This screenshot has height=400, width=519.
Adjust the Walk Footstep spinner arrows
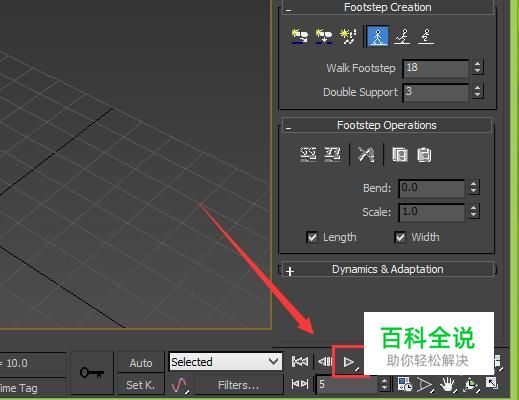point(477,68)
